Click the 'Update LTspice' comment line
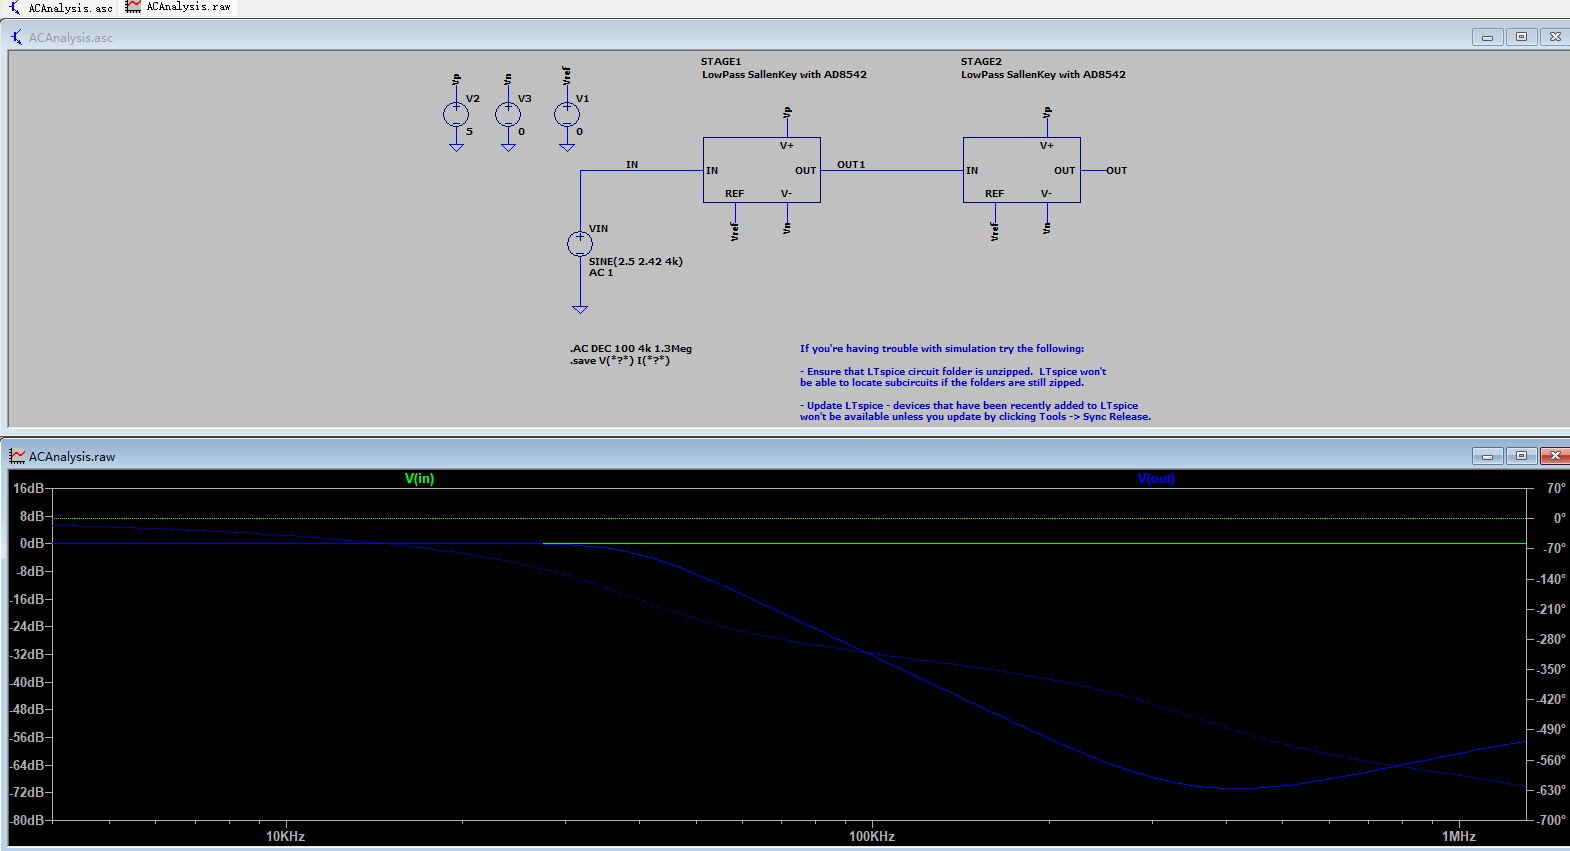Viewport: 1570px width, 851px height. point(975,411)
